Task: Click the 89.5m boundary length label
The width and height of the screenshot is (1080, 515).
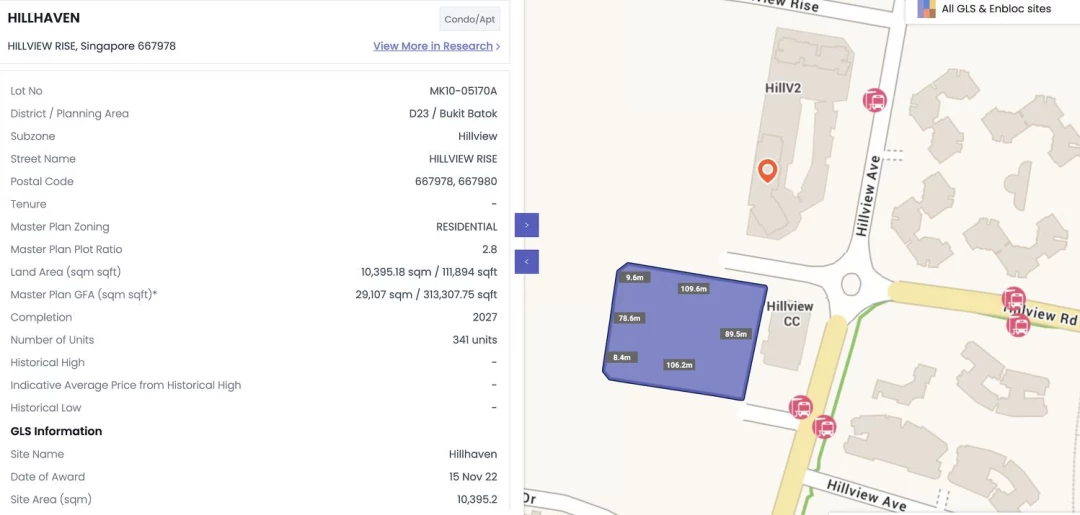Action: tap(736, 334)
